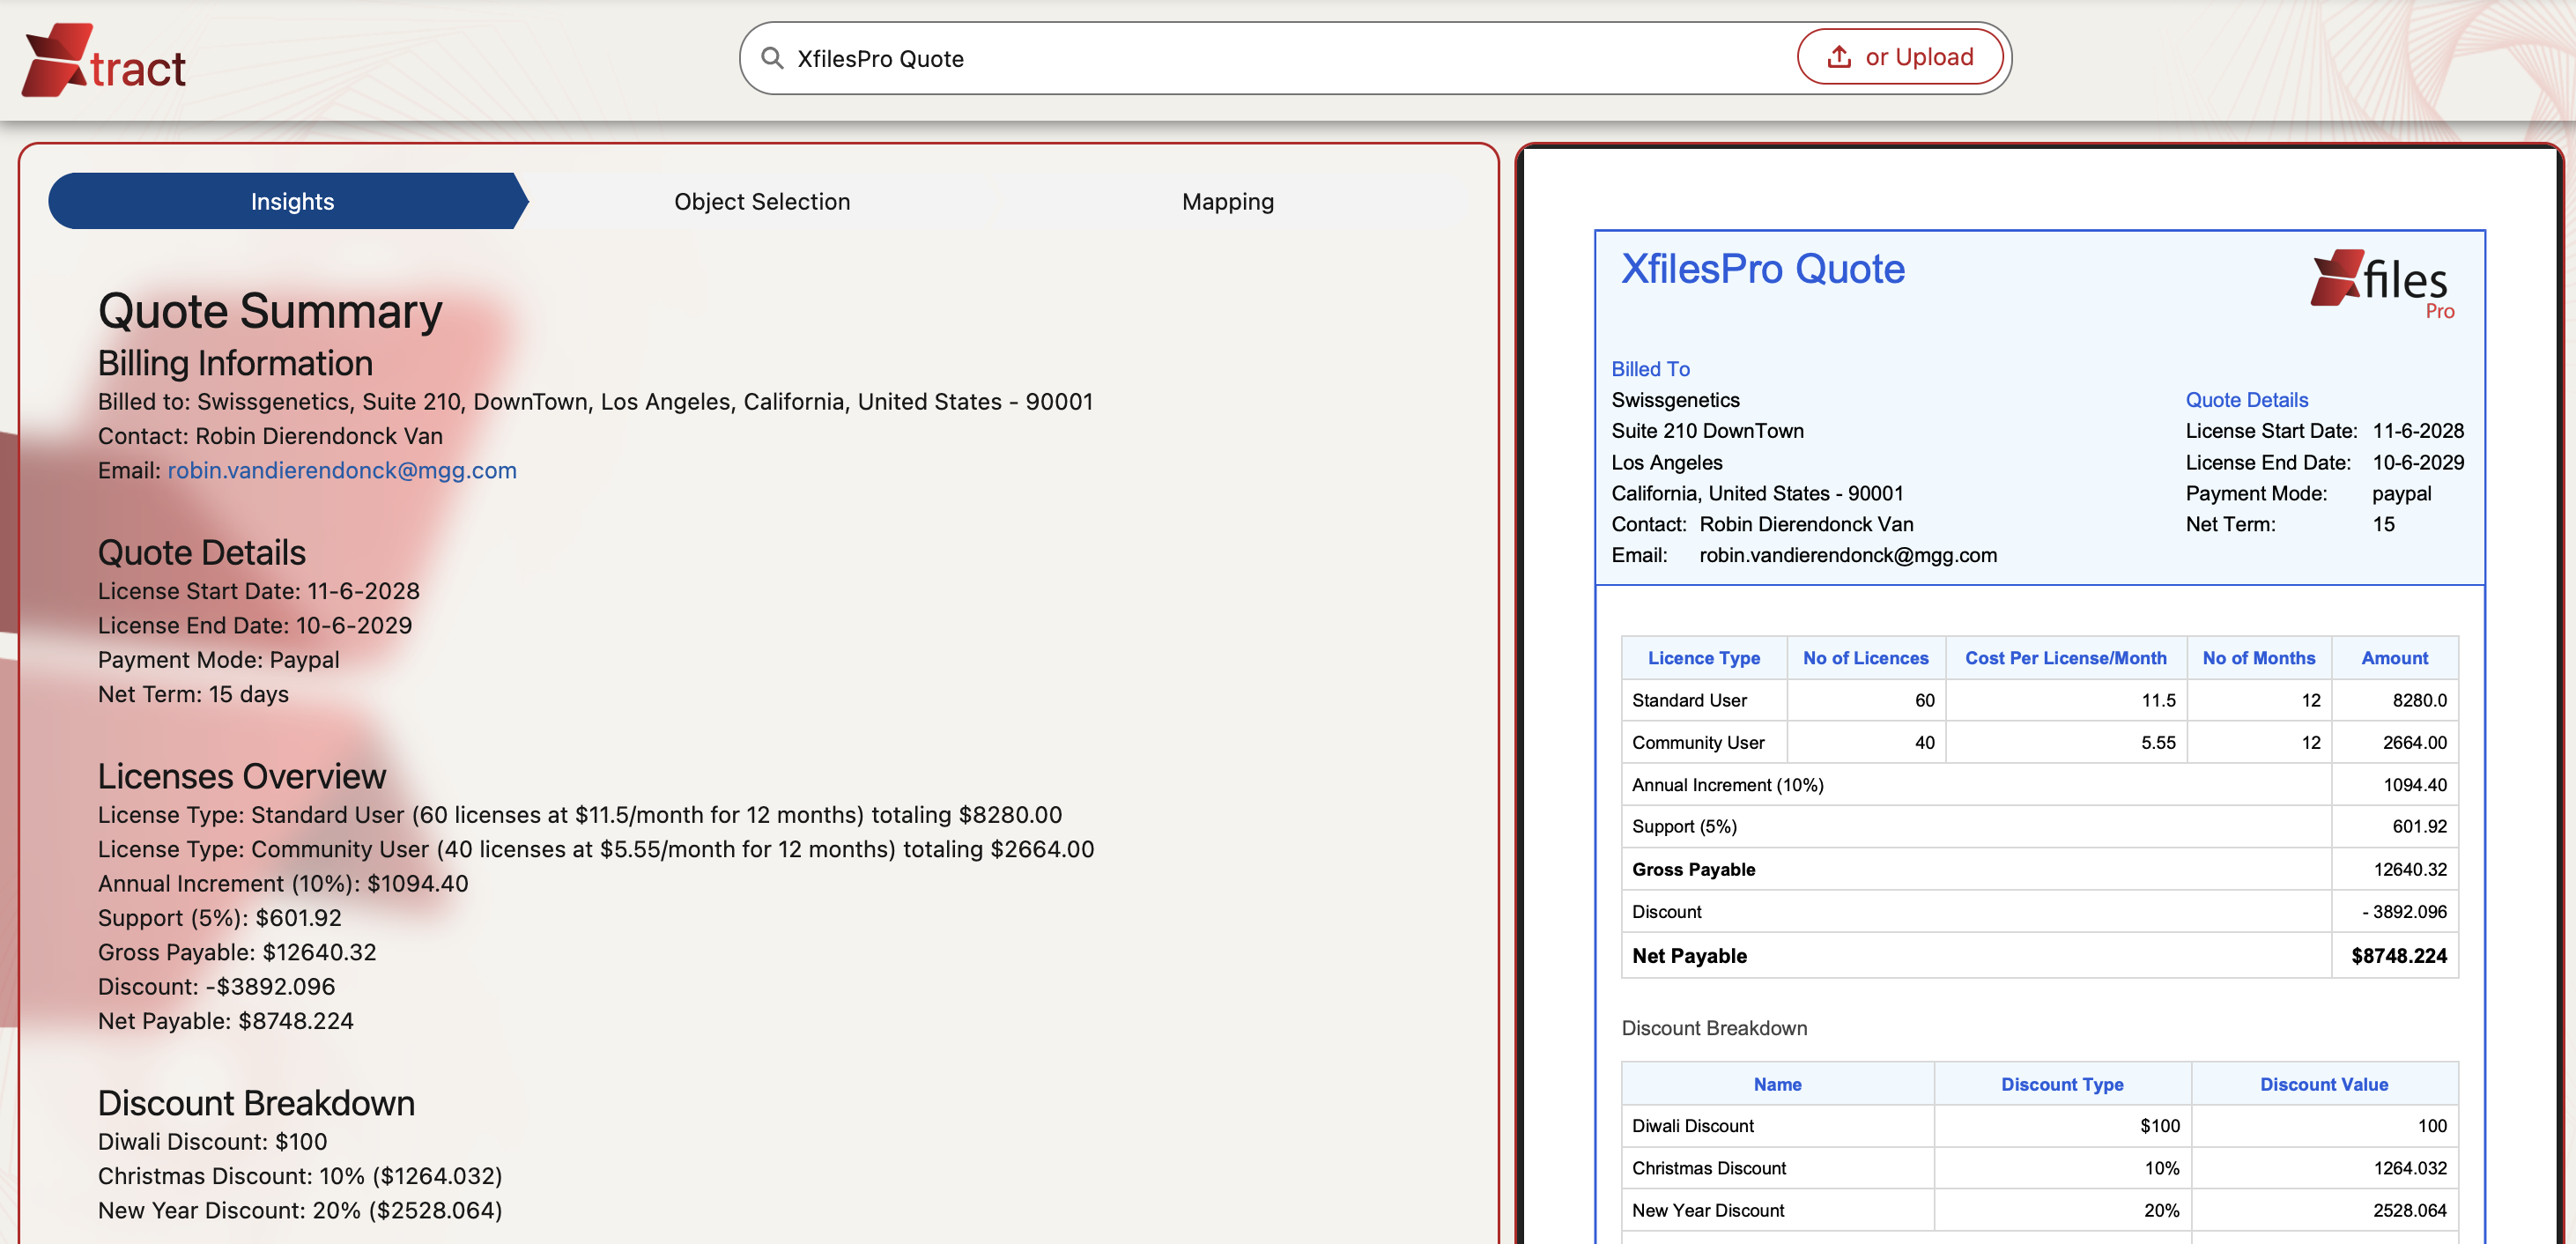Click the upload arrow icon
Screen dimensions: 2576x1244
(x=1839, y=57)
